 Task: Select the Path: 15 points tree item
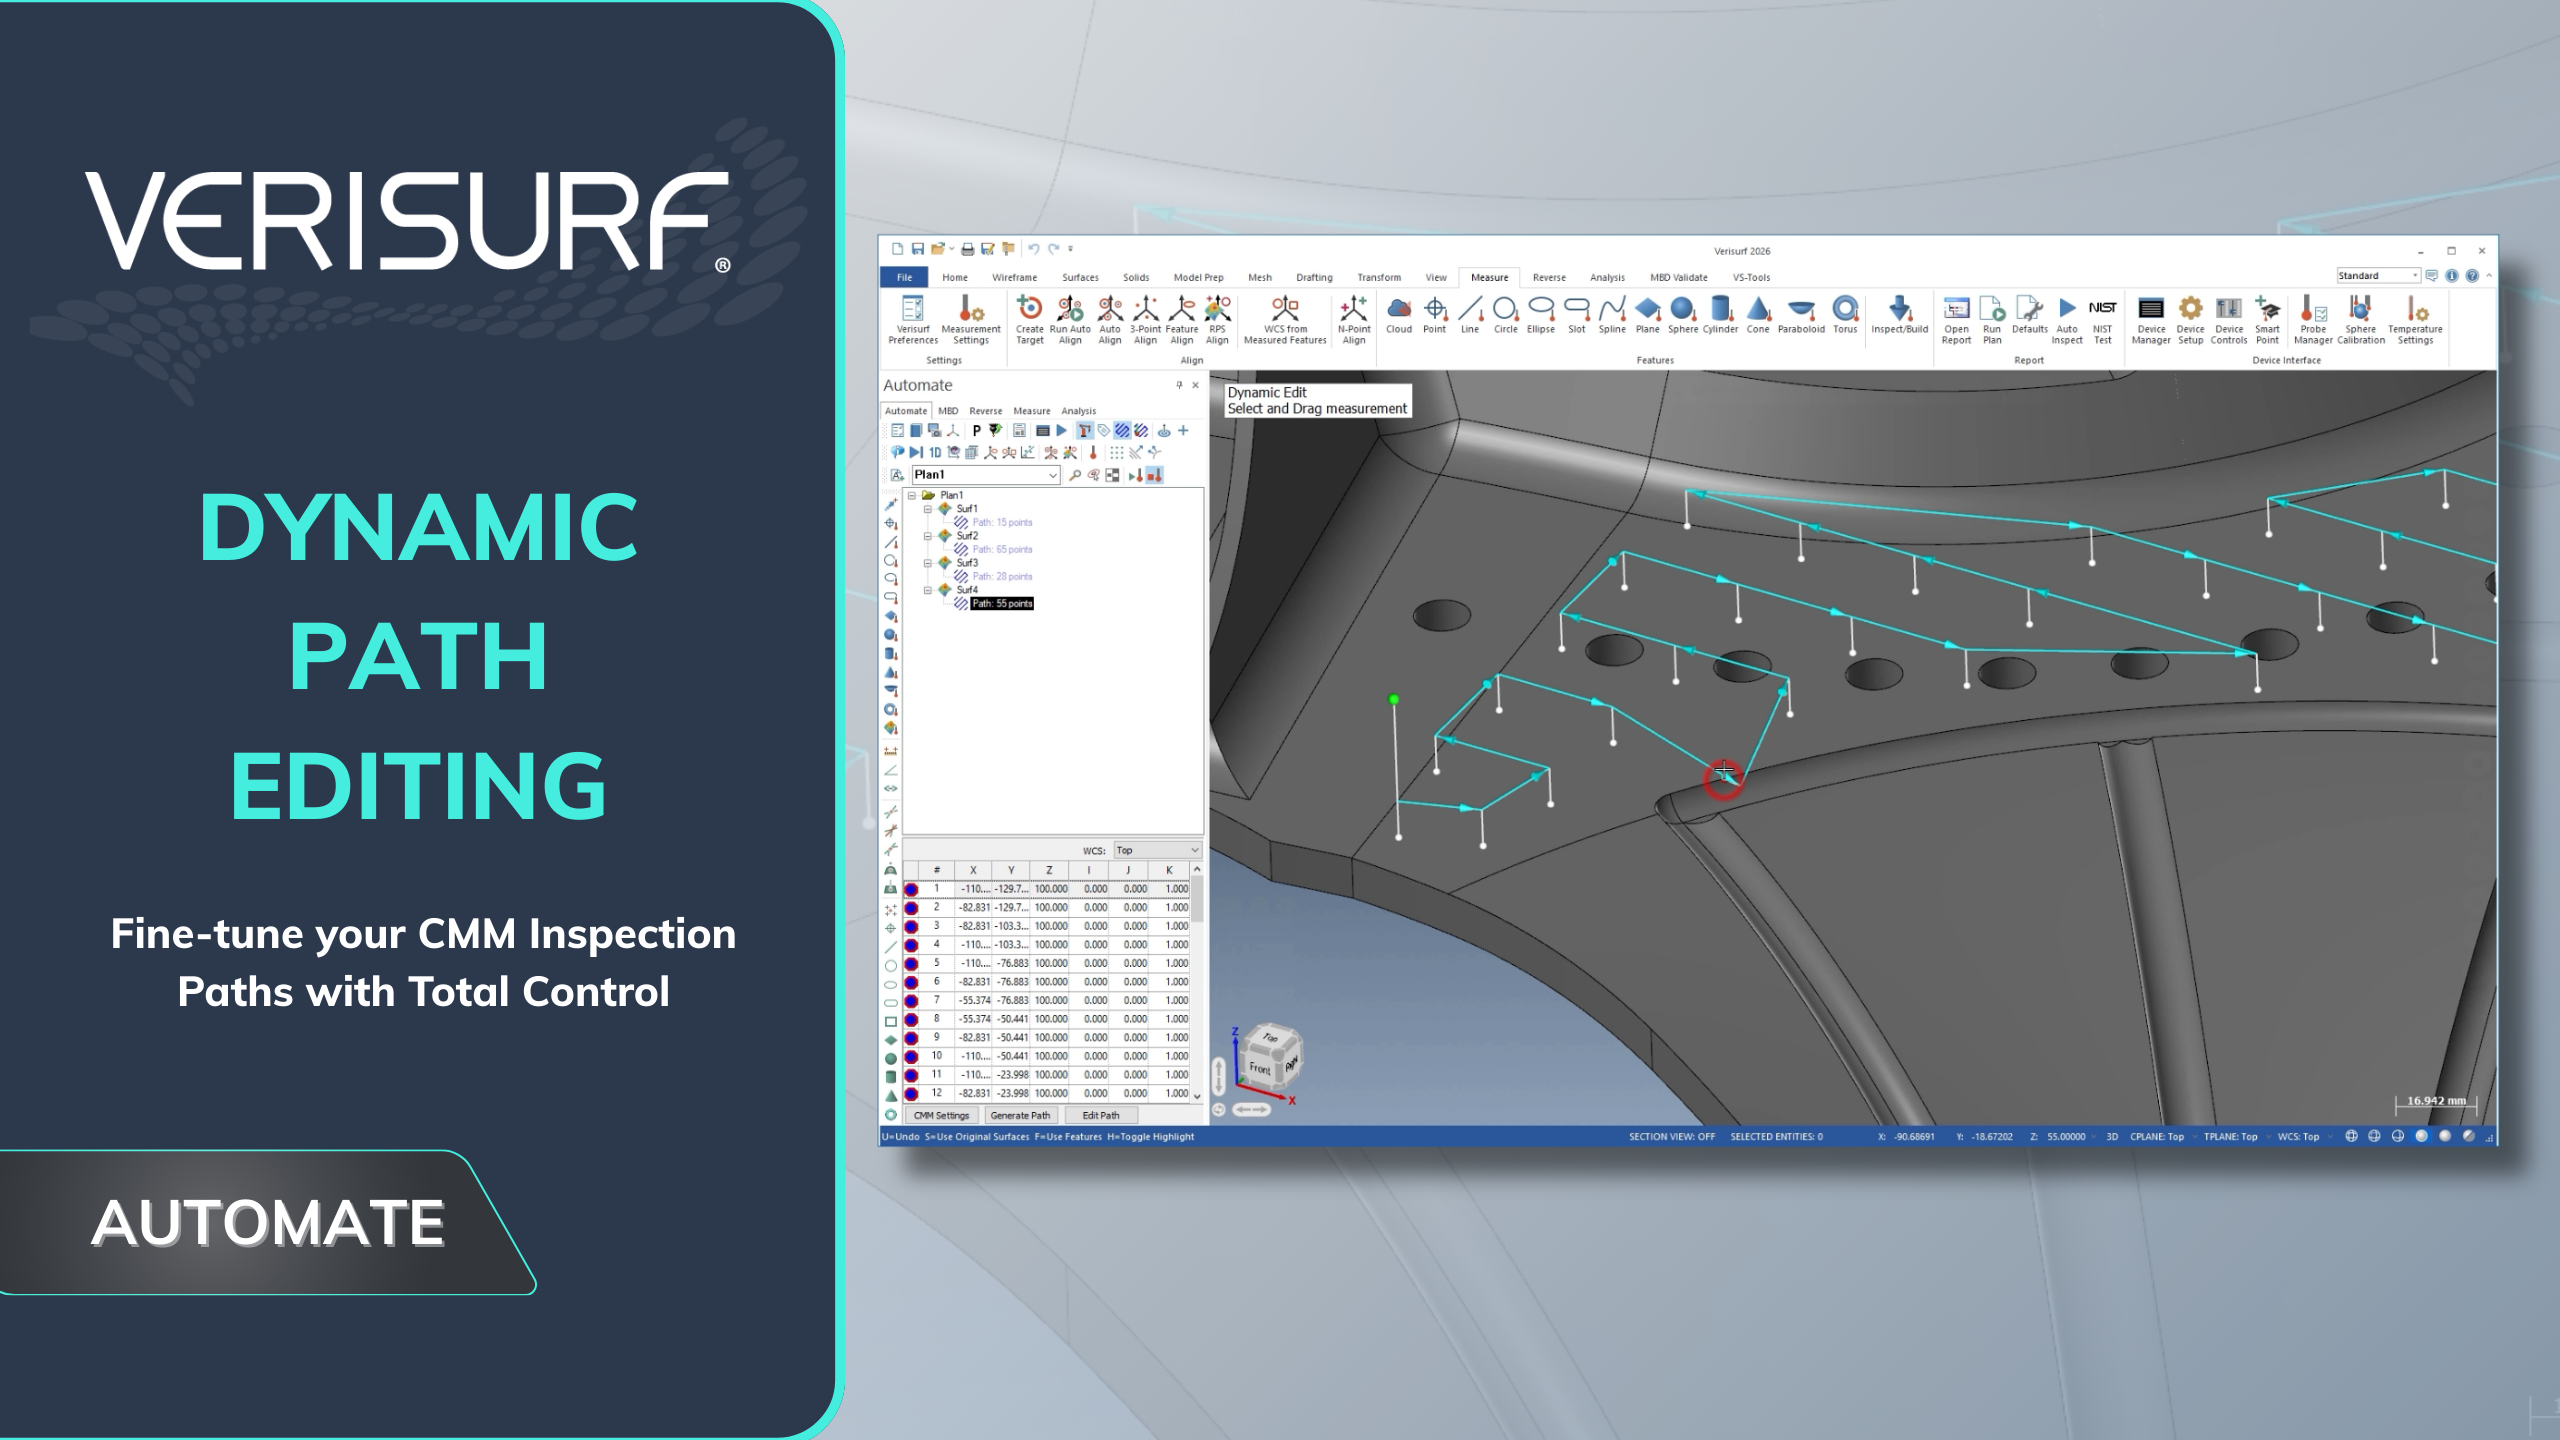pos(1002,522)
